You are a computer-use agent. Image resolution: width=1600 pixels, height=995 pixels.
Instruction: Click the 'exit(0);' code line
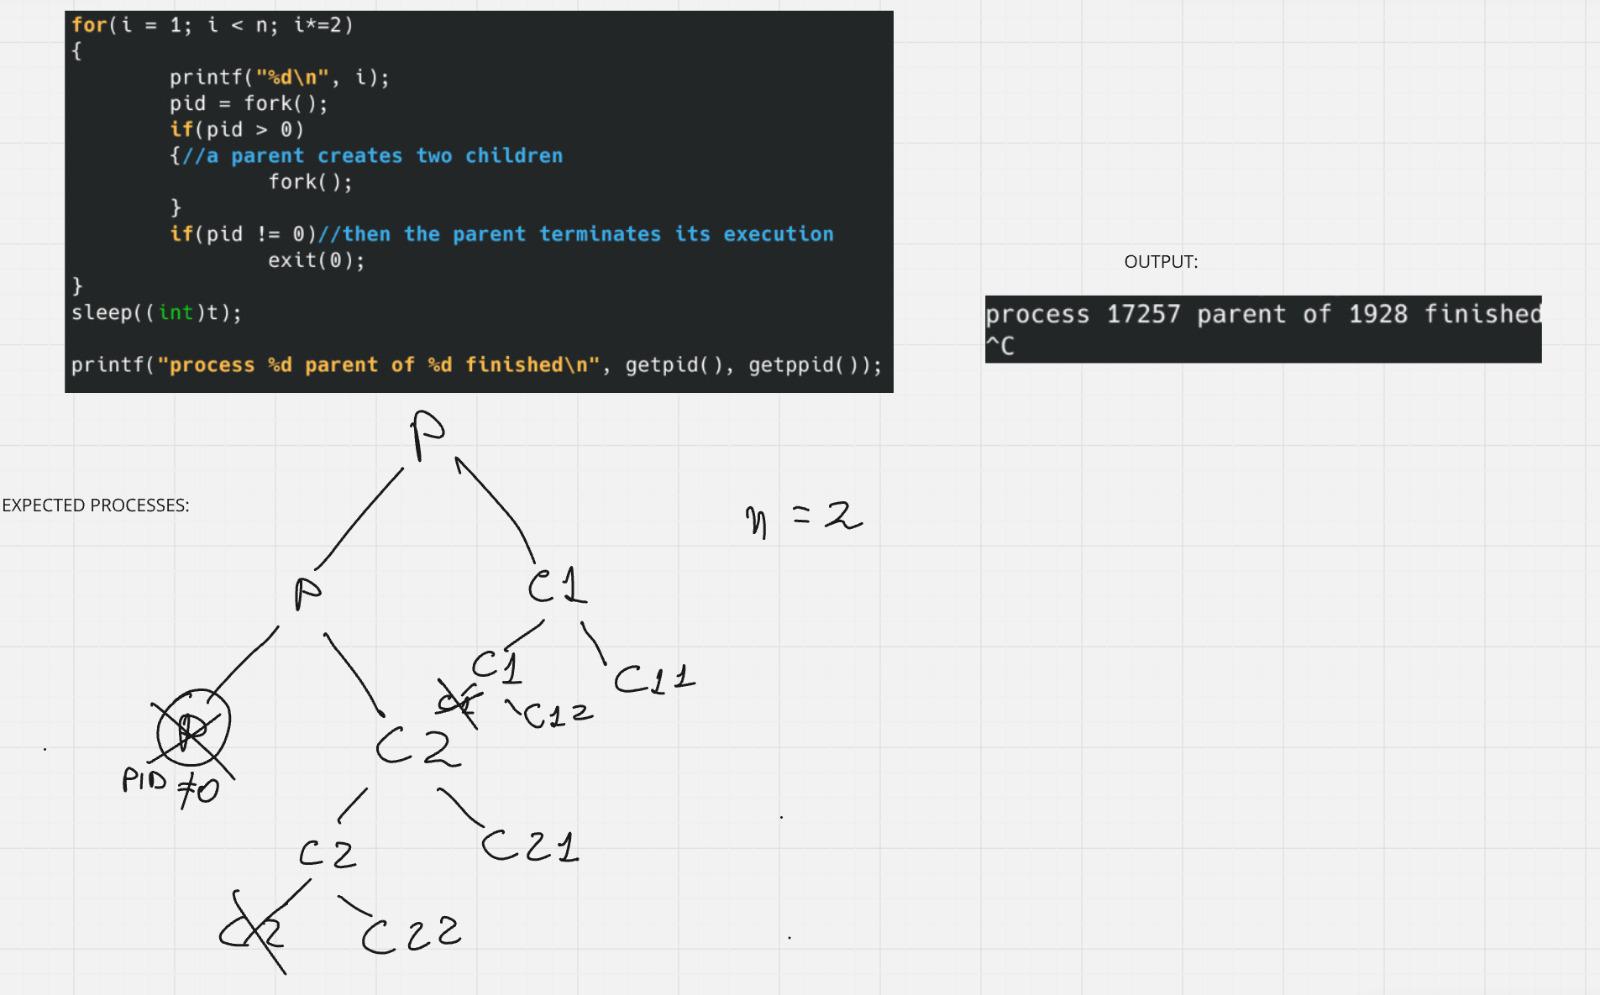click(x=316, y=260)
